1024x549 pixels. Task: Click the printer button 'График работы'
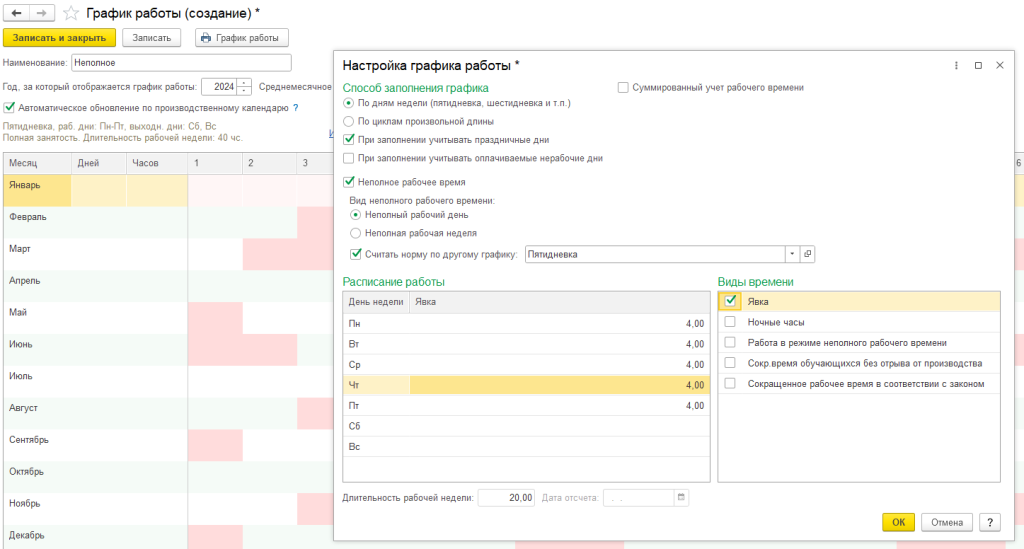241,38
